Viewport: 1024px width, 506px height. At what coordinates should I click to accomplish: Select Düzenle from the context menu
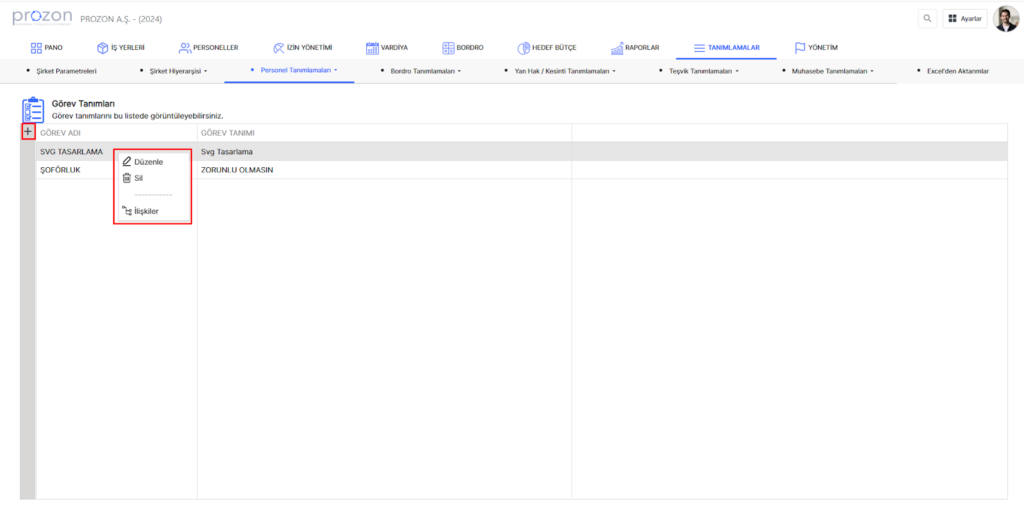click(147, 162)
